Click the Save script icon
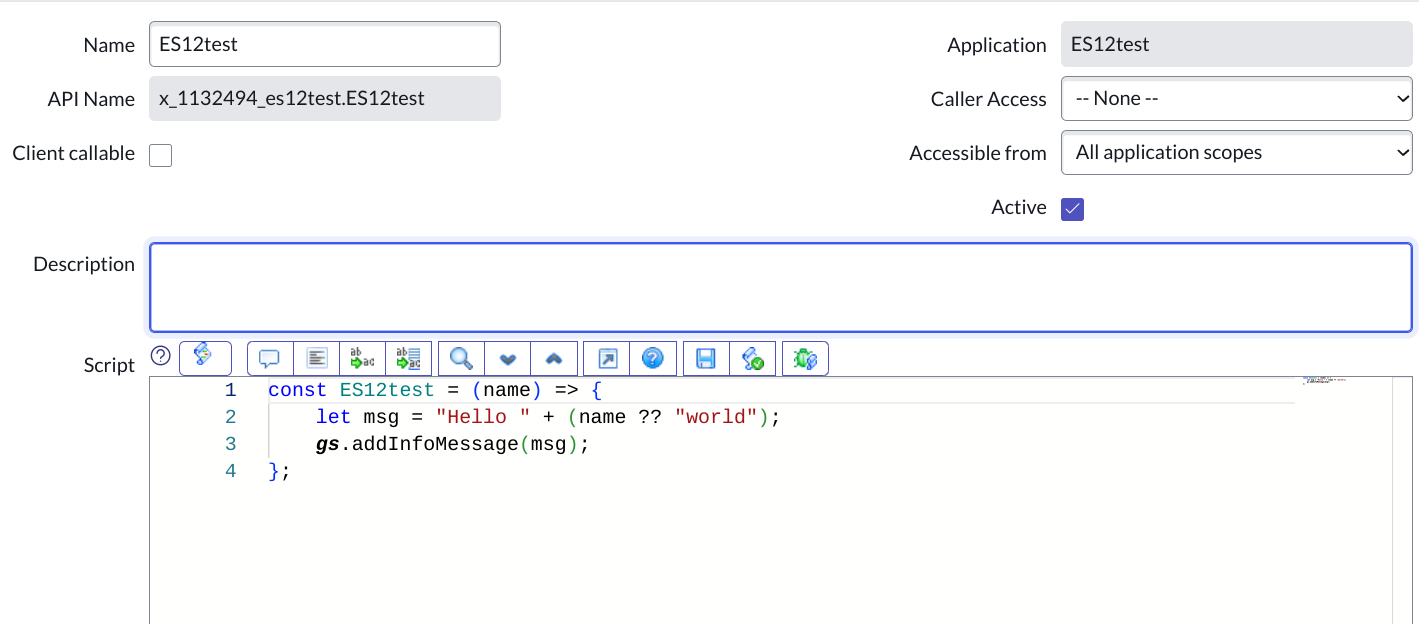The height and width of the screenshot is (637, 1419). click(705, 358)
